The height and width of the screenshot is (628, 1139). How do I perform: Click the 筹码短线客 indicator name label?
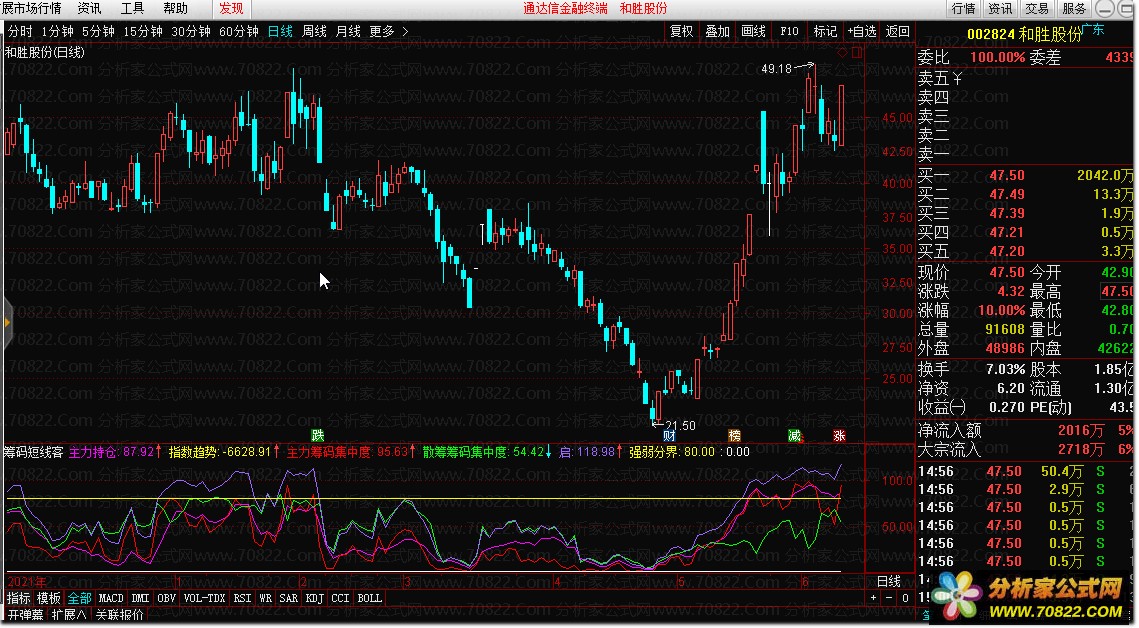(x=33, y=452)
